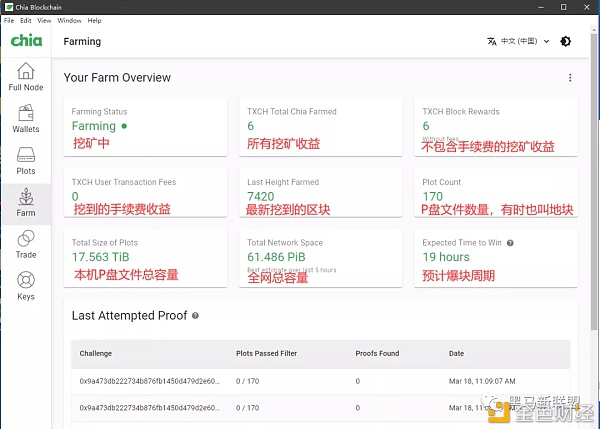
Task: Click the 7420 last height value
Action: (261, 196)
